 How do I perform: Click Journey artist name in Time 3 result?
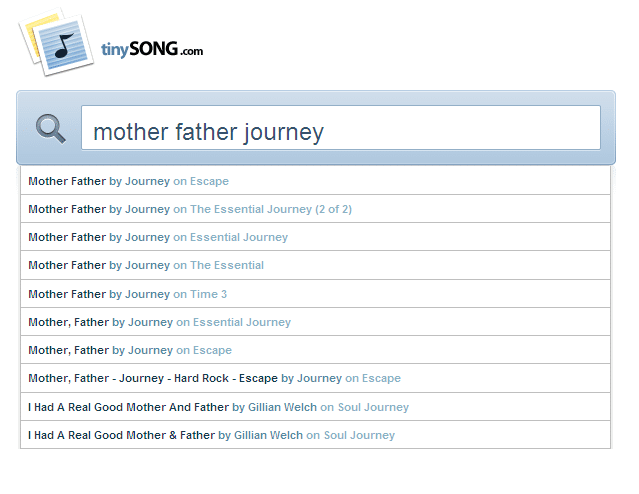(x=147, y=294)
